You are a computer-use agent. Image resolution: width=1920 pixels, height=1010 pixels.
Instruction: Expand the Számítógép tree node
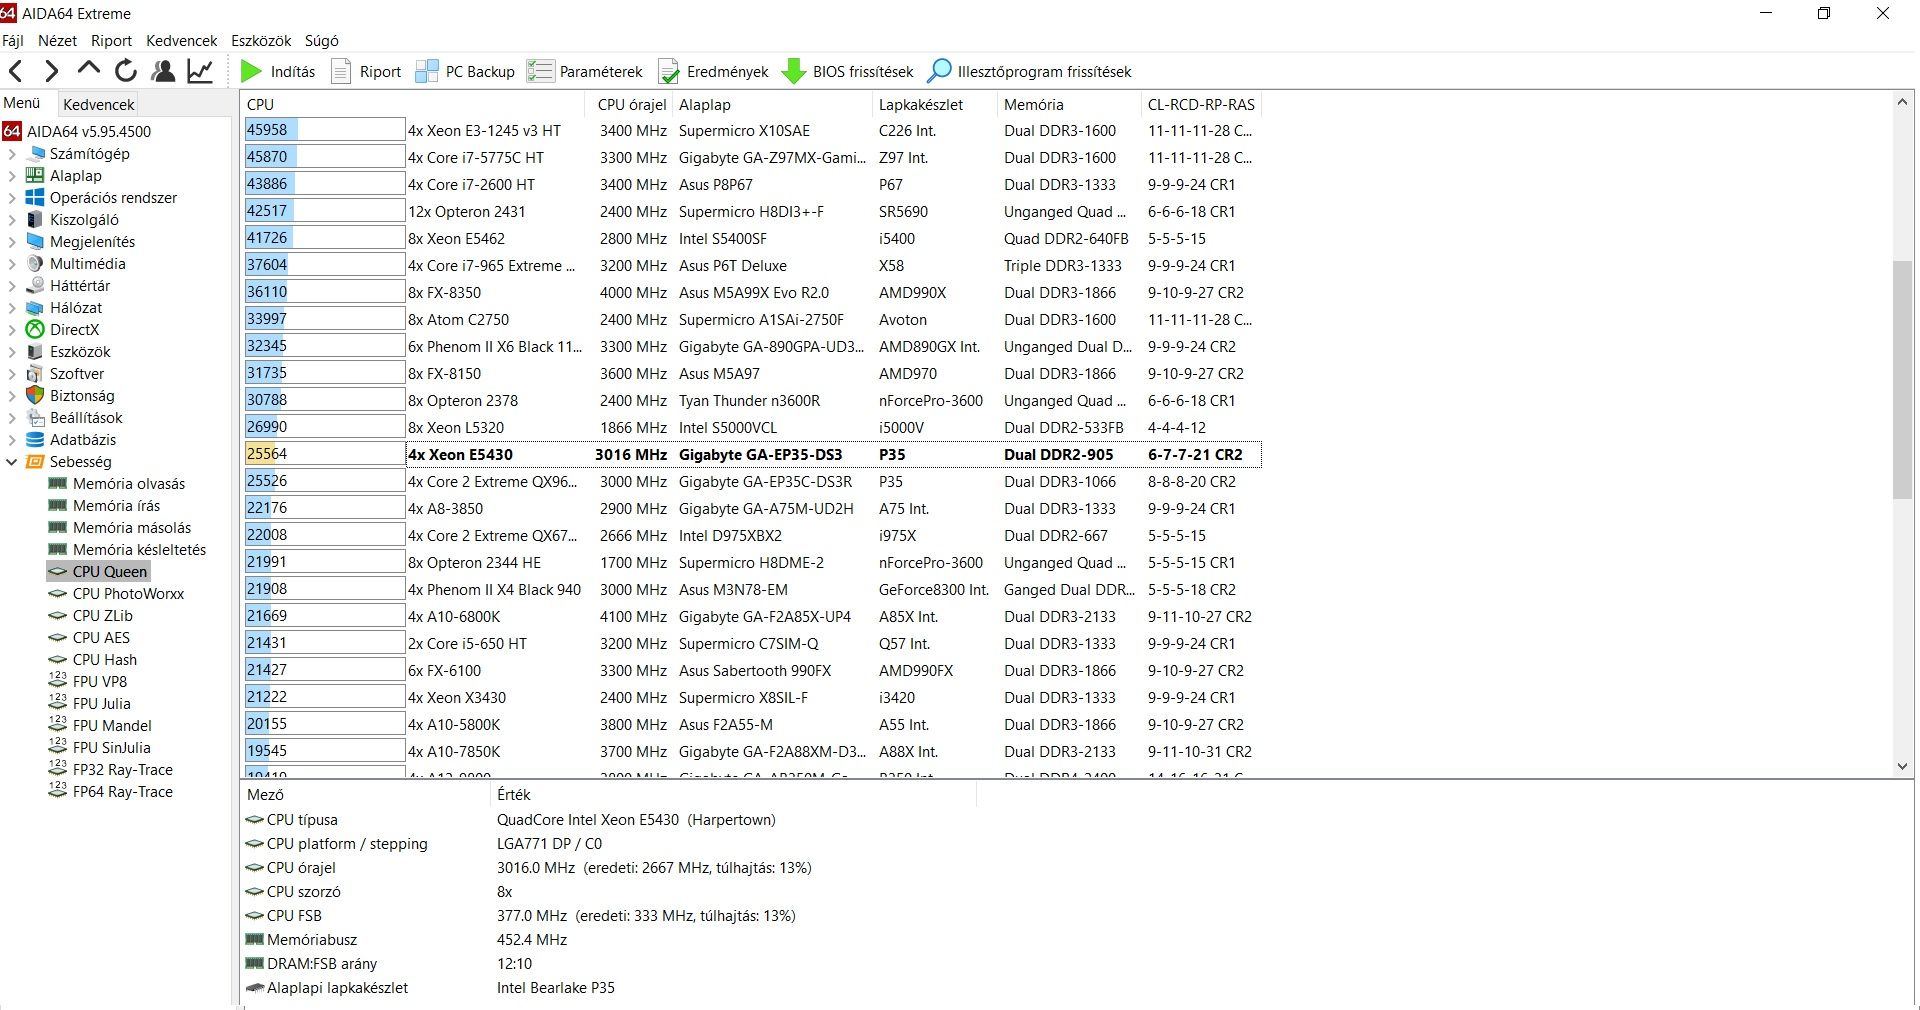12,154
